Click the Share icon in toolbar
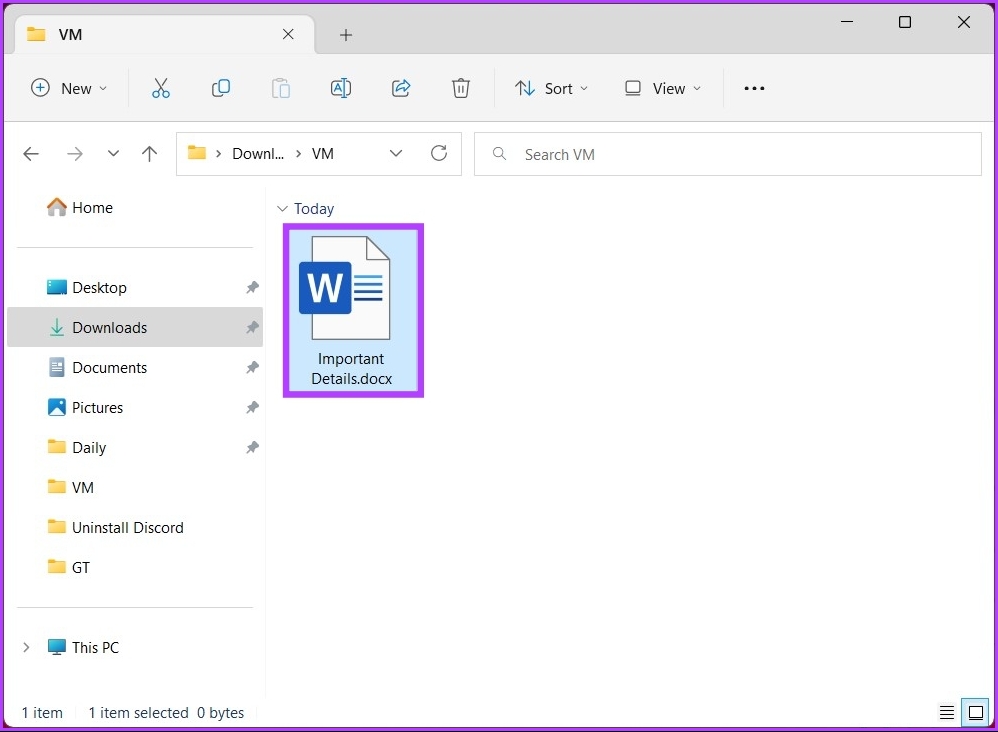The width and height of the screenshot is (998, 732). 401,88
